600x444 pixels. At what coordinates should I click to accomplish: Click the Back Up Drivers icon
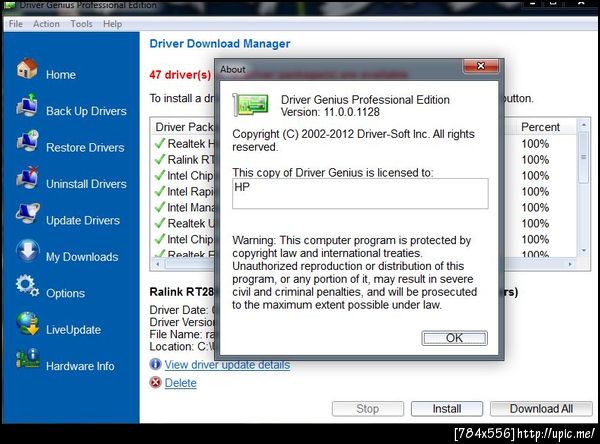coord(27,105)
